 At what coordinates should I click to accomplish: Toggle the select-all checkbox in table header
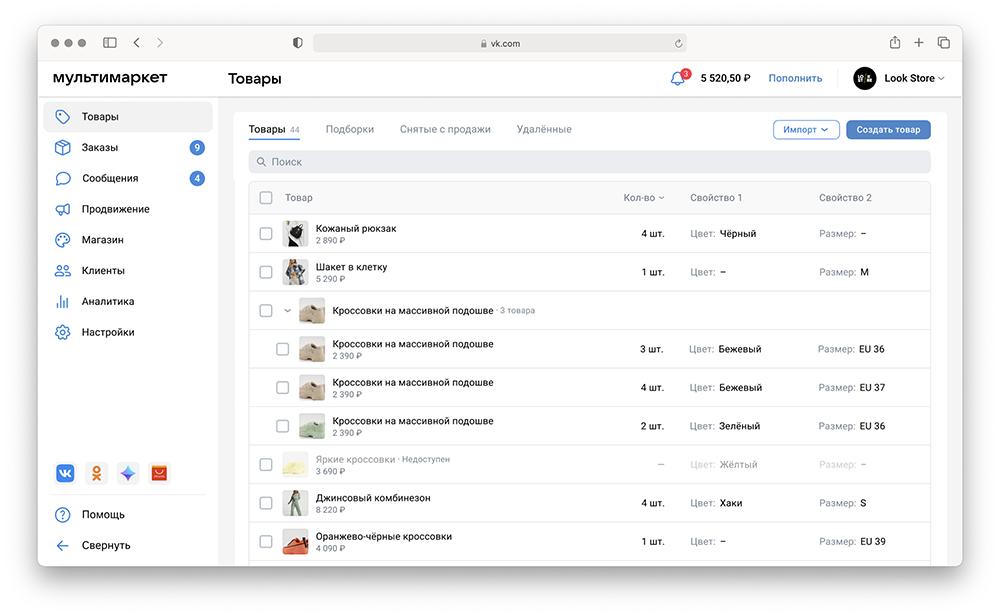(x=266, y=198)
